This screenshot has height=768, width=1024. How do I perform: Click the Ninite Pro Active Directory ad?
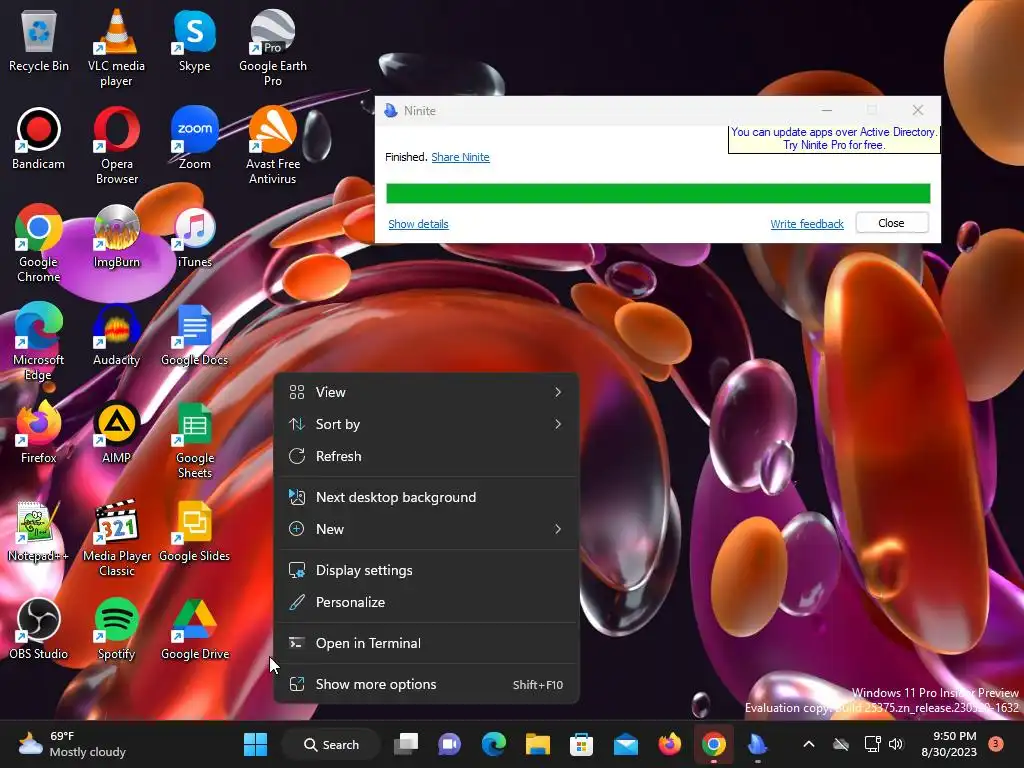pyautogui.click(x=834, y=138)
